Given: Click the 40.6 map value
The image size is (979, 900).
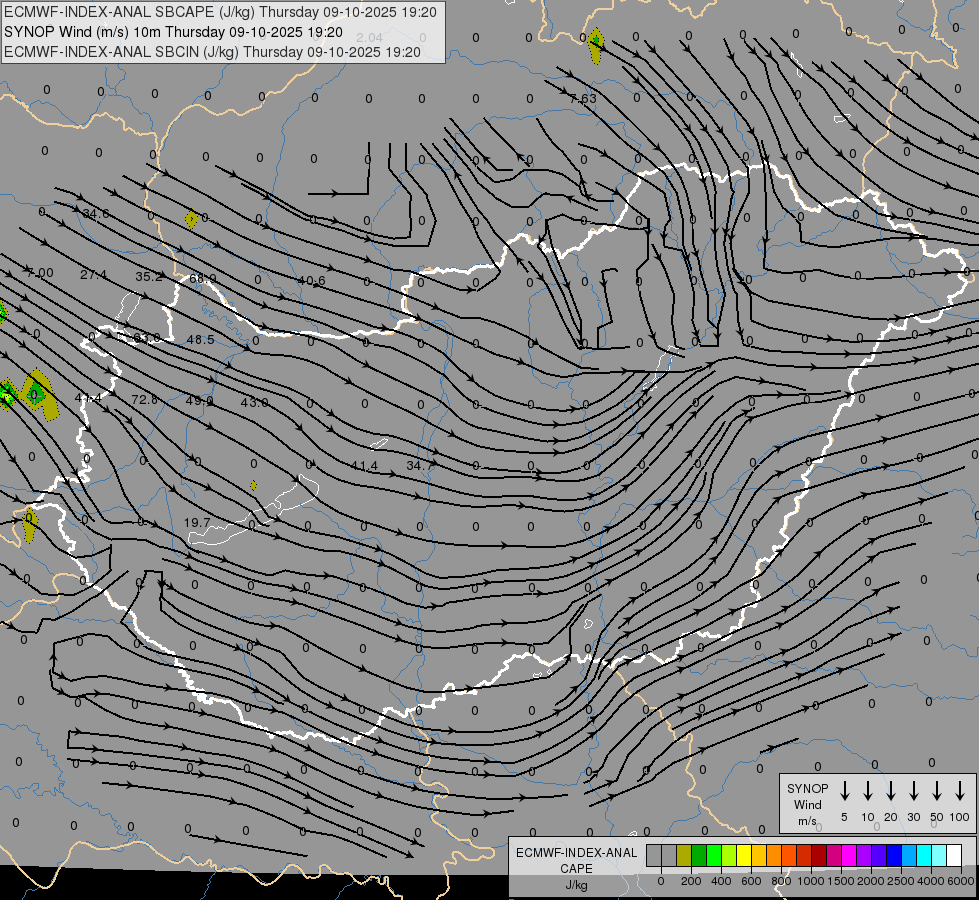Looking at the screenshot, I should (x=312, y=280).
